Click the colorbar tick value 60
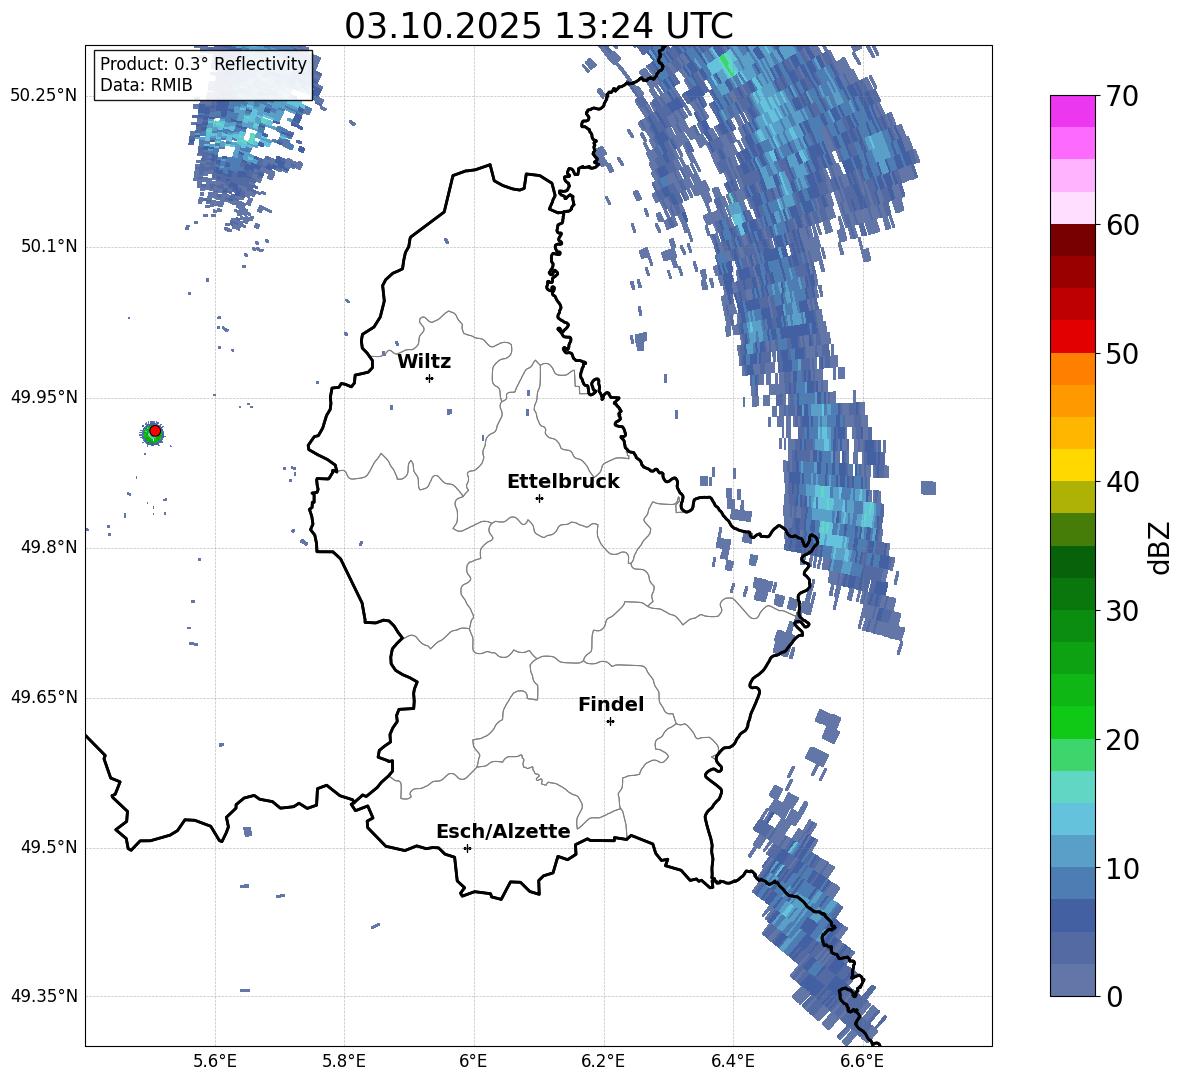Screen dimensions: 1184x1081 [1121, 225]
